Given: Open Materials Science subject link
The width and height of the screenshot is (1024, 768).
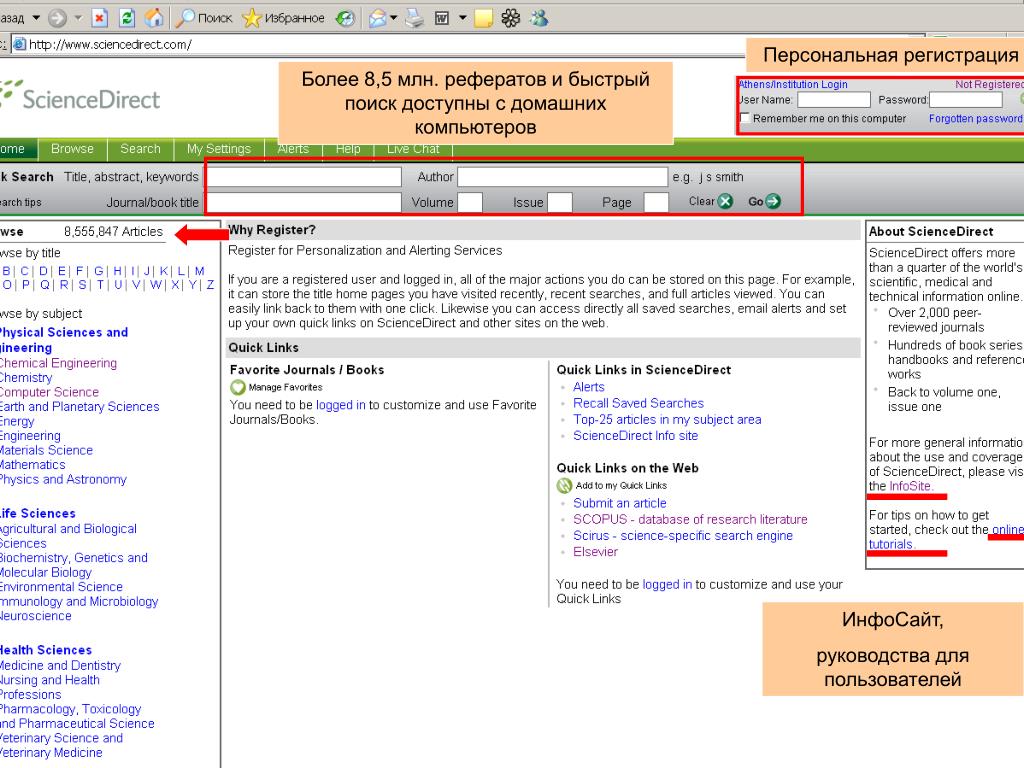Looking at the screenshot, I should coord(46,450).
